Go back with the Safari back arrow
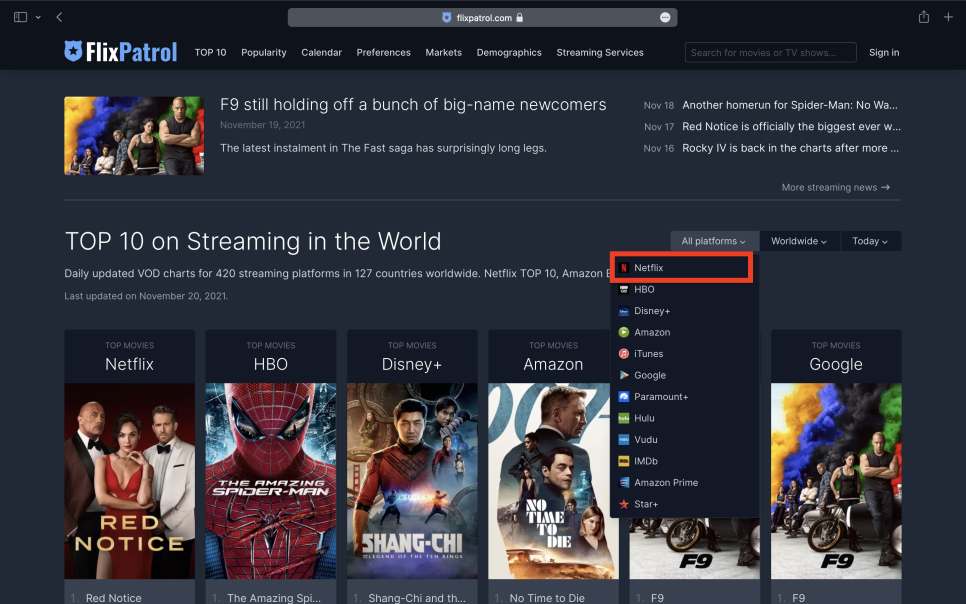 (x=59, y=17)
